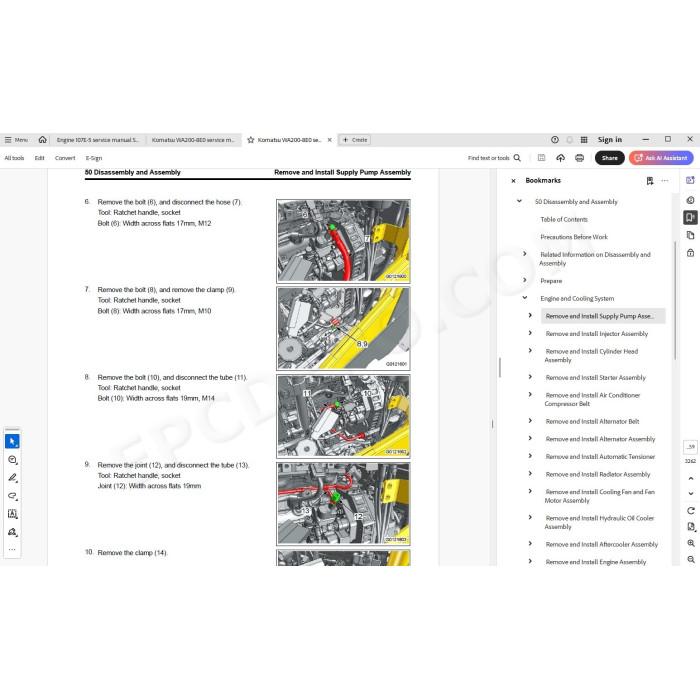Expand Remove and Install Cylinder Head Assembly

pyautogui.click(x=530, y=351)
